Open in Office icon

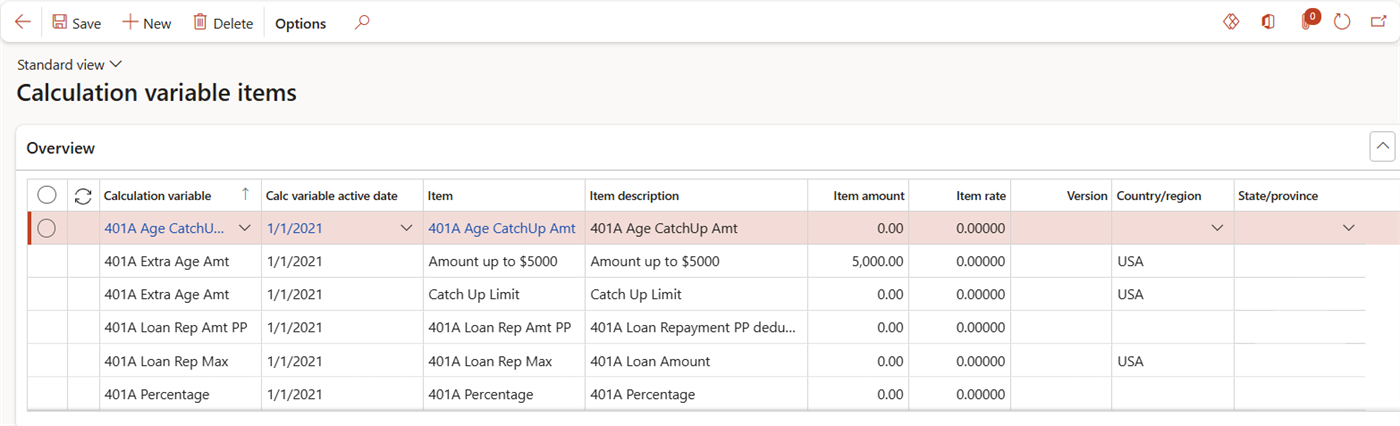[1268, 22]
